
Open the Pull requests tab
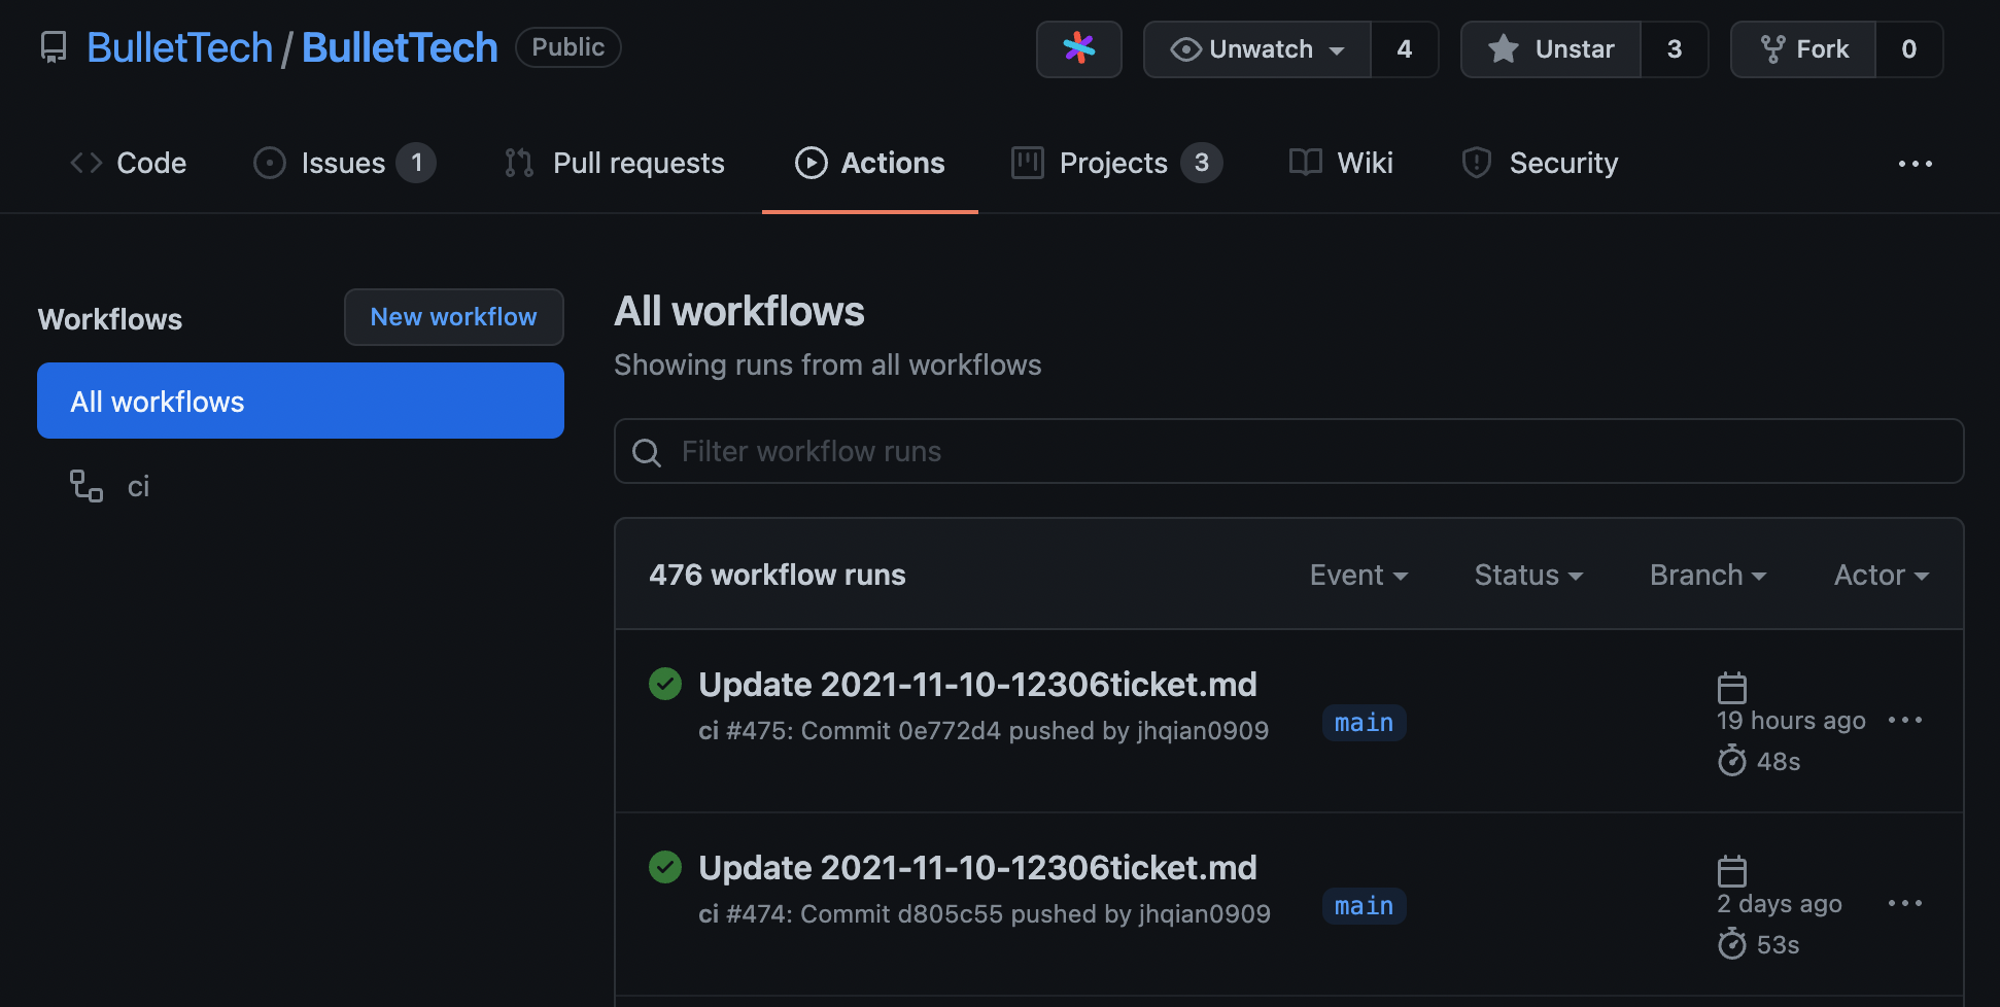pyautogui.click(x=614, y=163)
